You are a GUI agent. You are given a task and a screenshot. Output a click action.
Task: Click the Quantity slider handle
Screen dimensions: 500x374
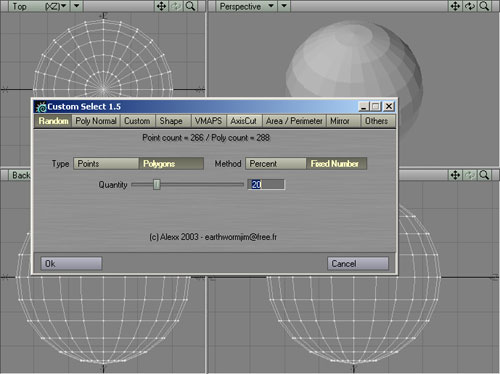[x=157, y=184]
